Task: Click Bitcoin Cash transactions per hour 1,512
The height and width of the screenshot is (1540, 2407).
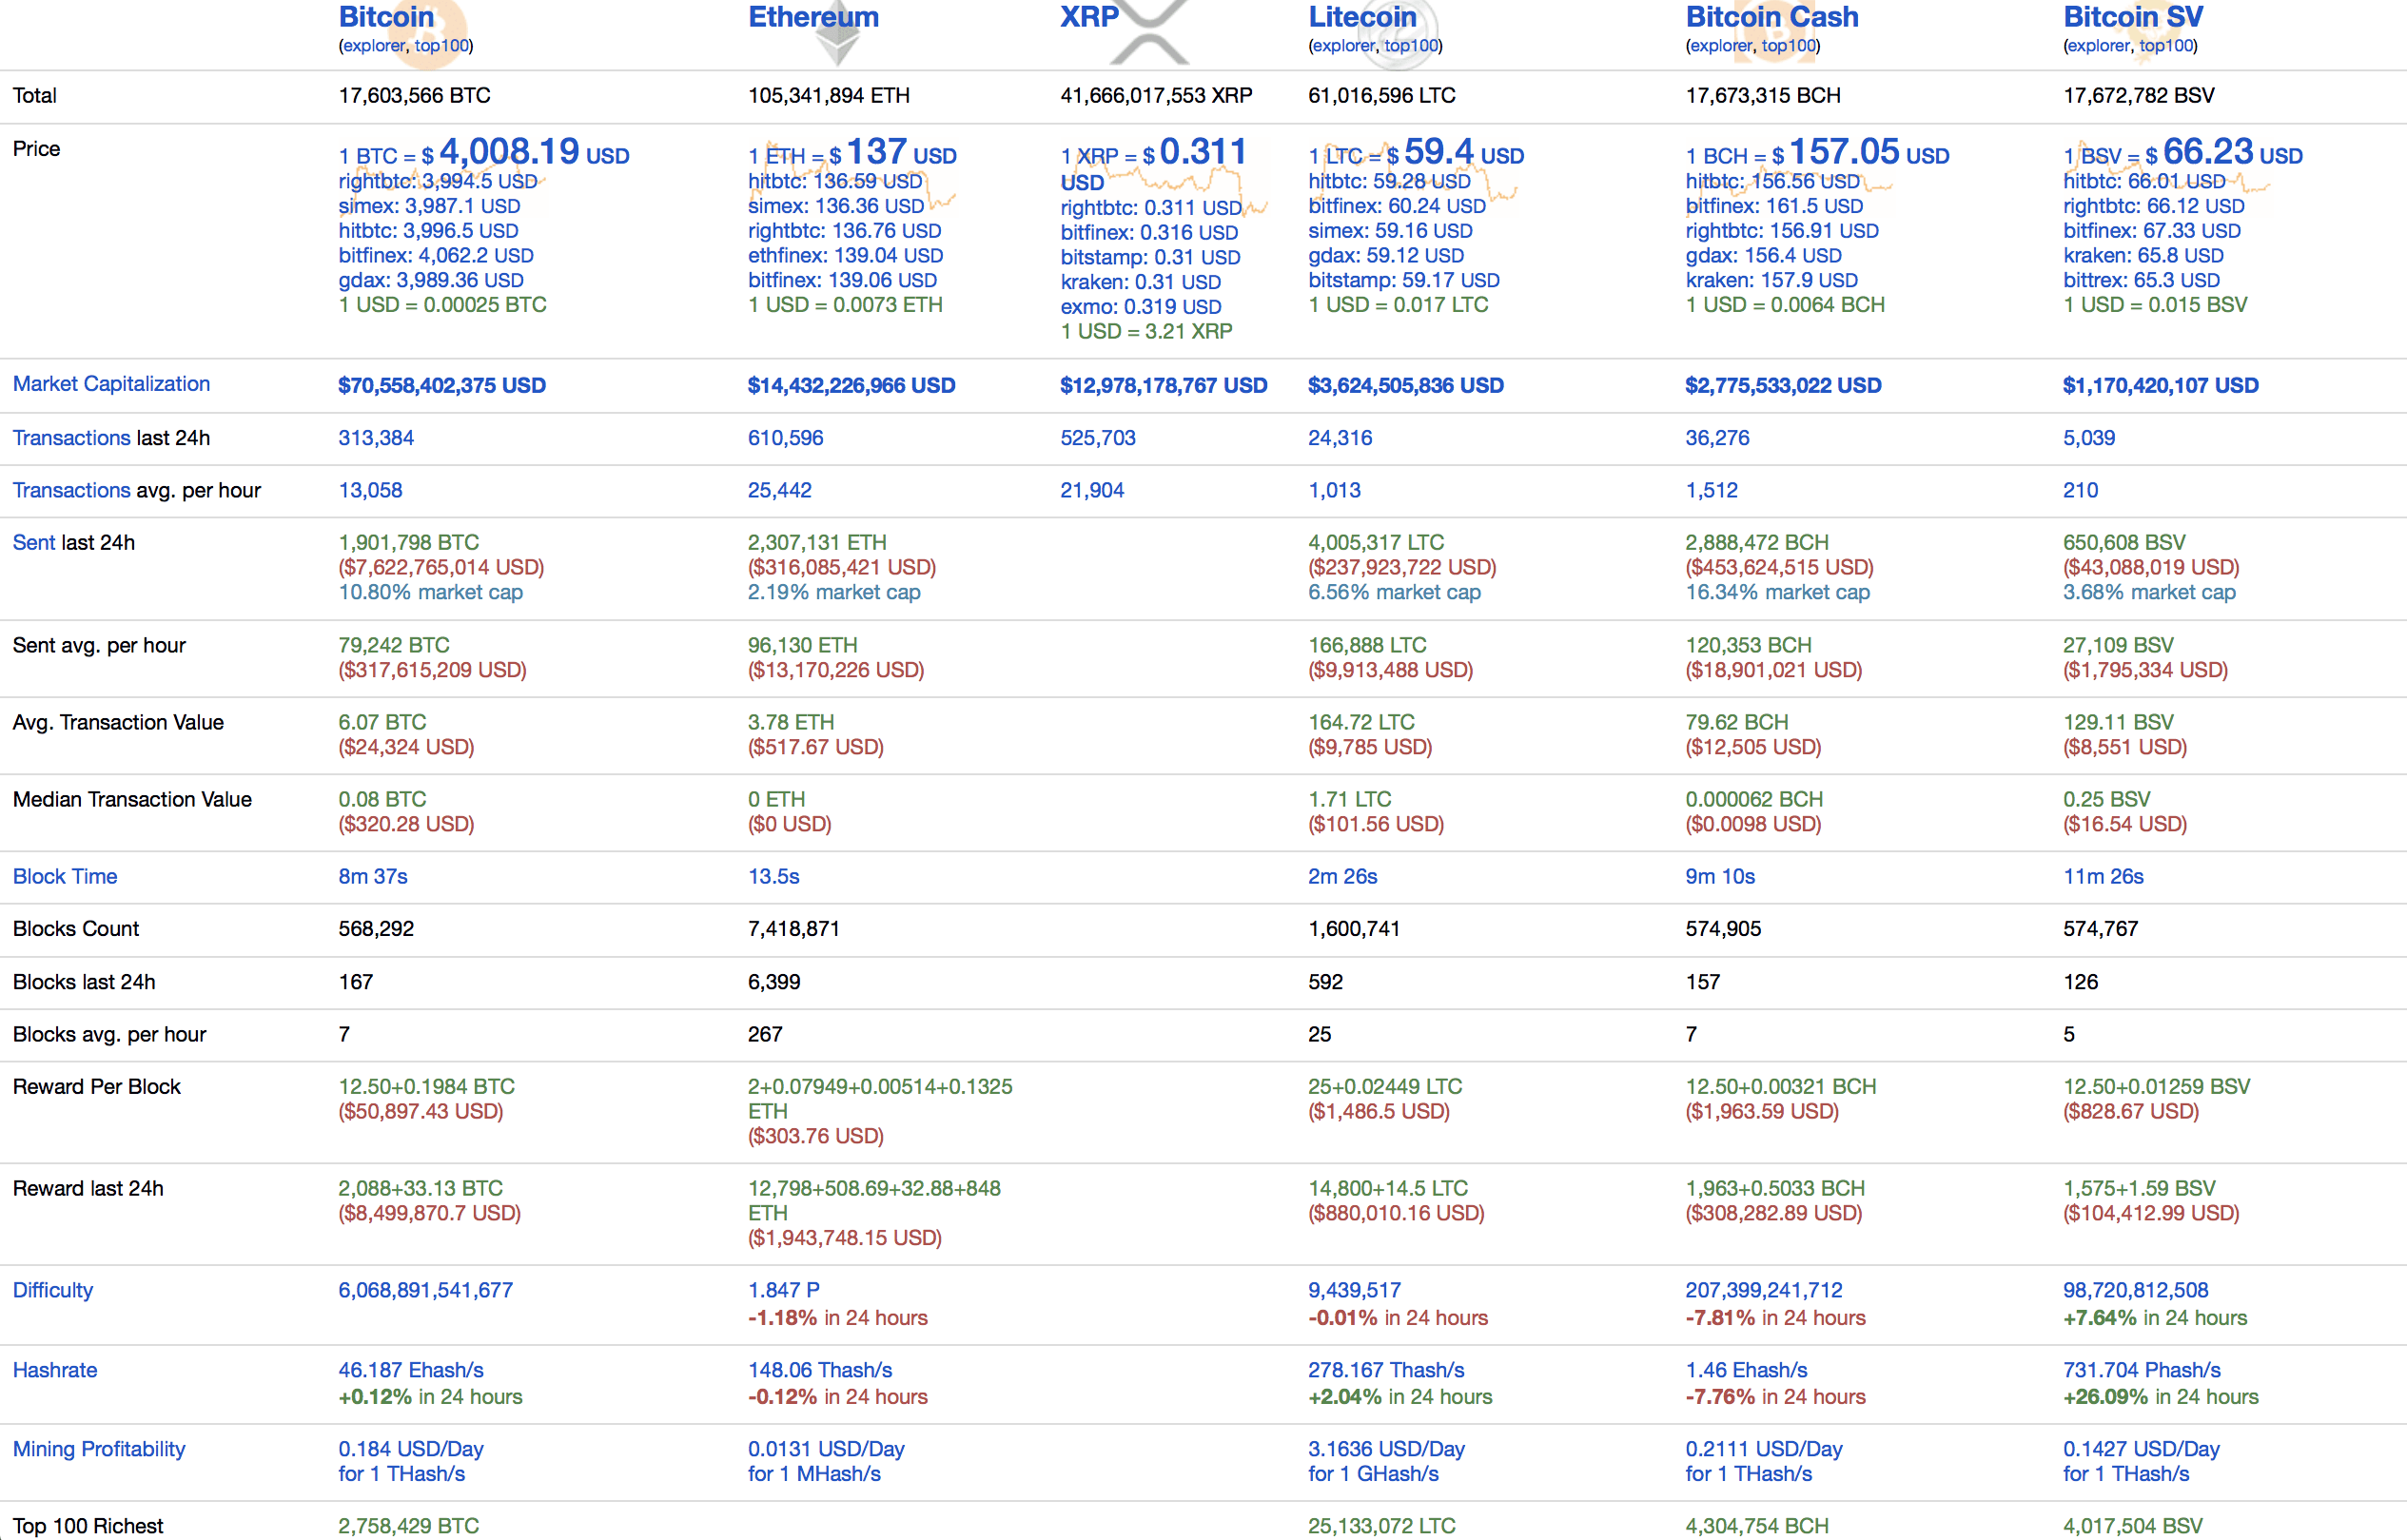Action: coord(1711,490)
